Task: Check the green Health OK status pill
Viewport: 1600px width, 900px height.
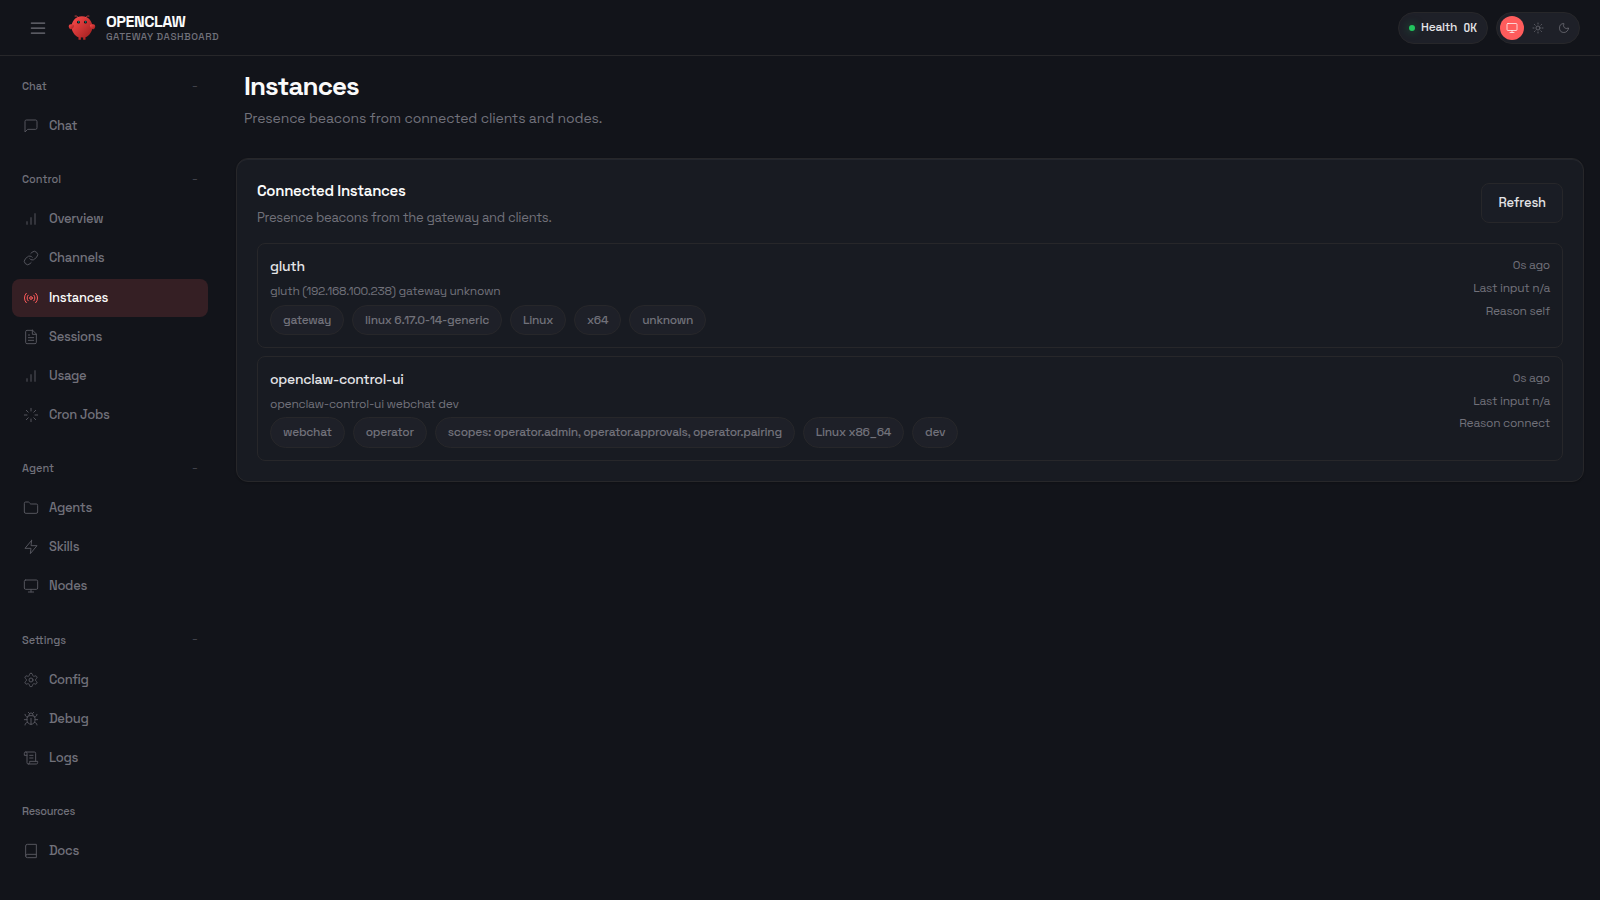Action: pos(1442,27)
